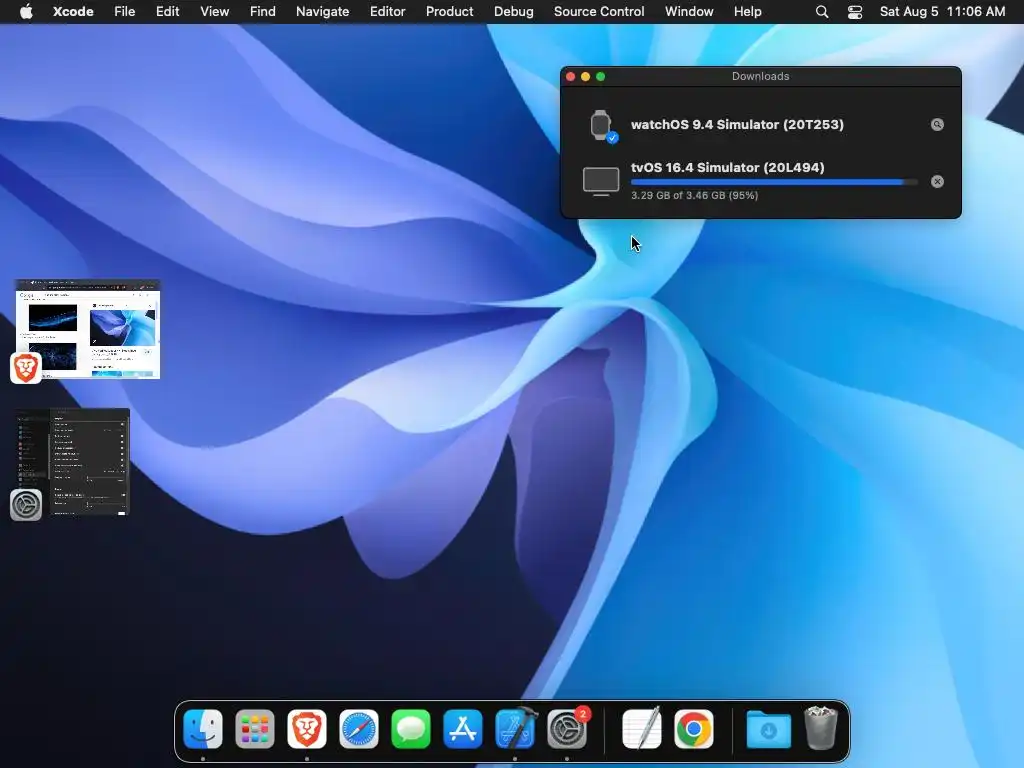Viewport: 1024px width, 768px height.
Task: Open the Brave browser Stage Manager thumbnail
Action: pos(88,329)
